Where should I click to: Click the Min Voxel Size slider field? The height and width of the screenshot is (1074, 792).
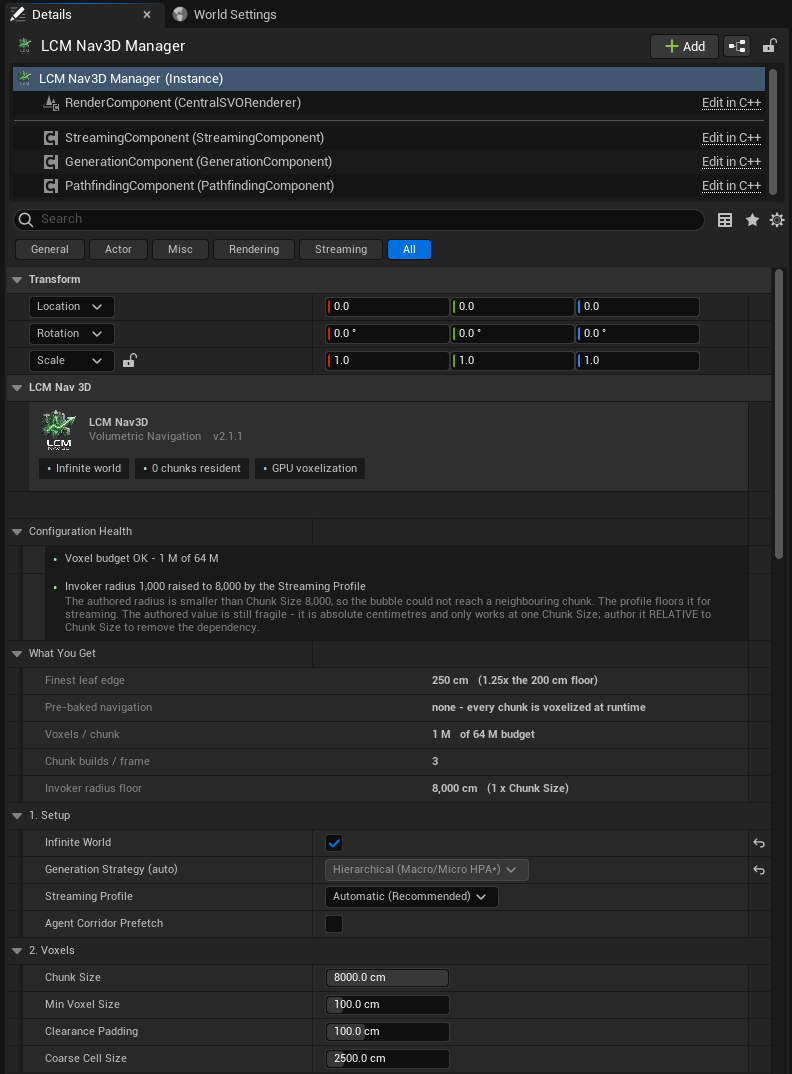click(x=387, y=1005)
